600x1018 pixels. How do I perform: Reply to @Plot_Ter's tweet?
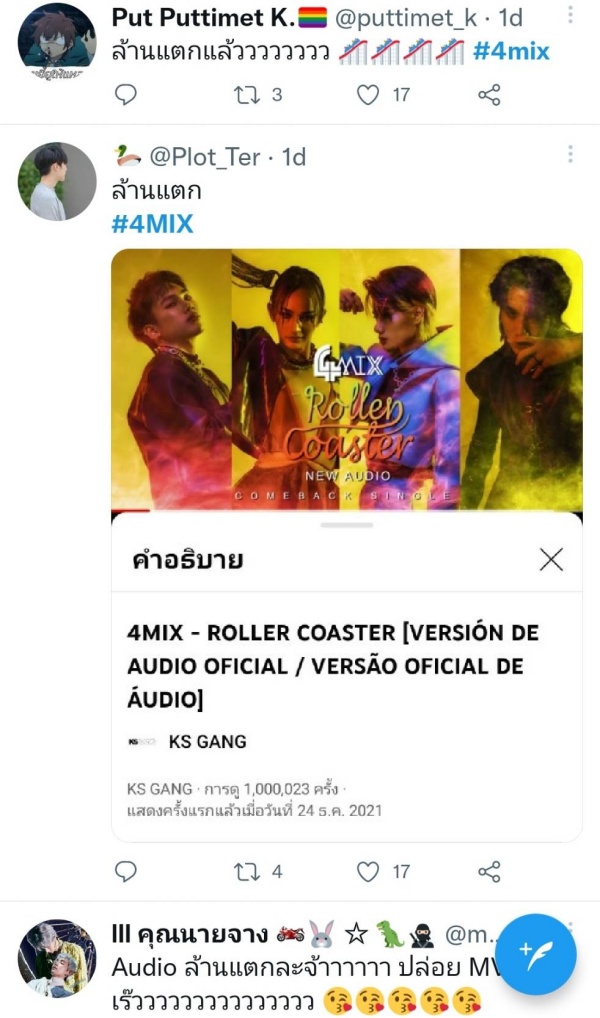(x=125, y=871)
